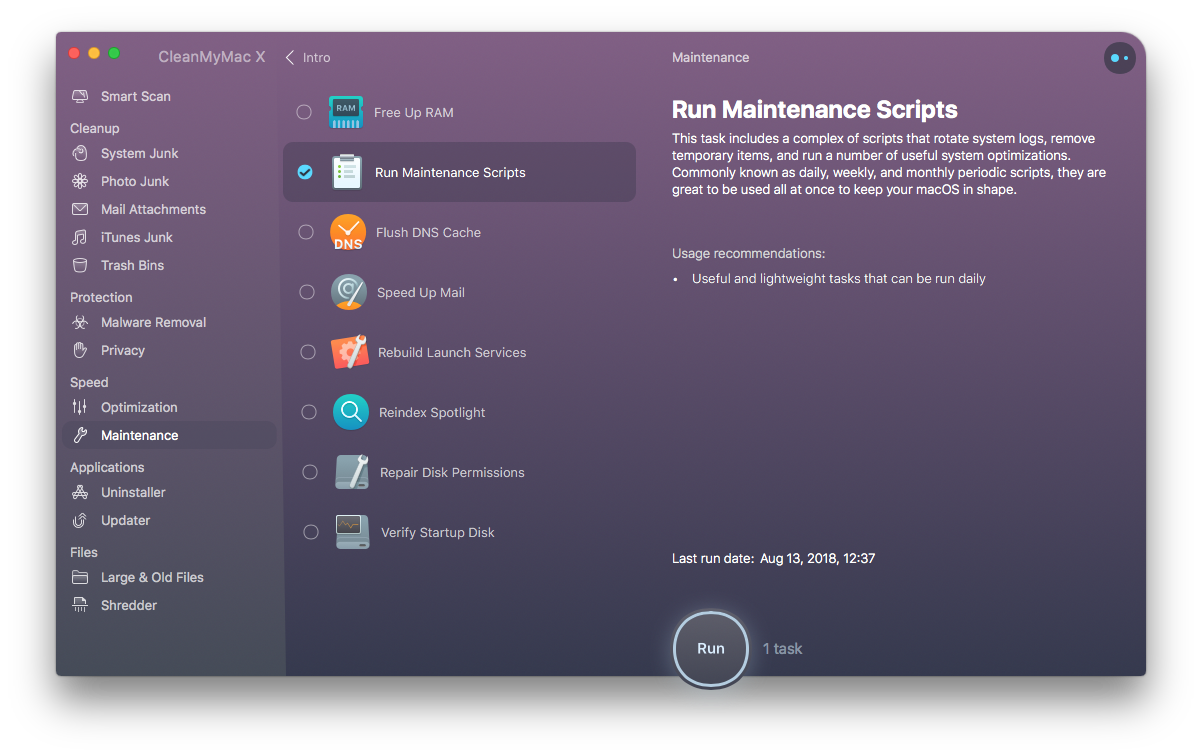The image size is (1202, 756).
Task: Open the iTunes Junk module label
Action: [137, 237]
